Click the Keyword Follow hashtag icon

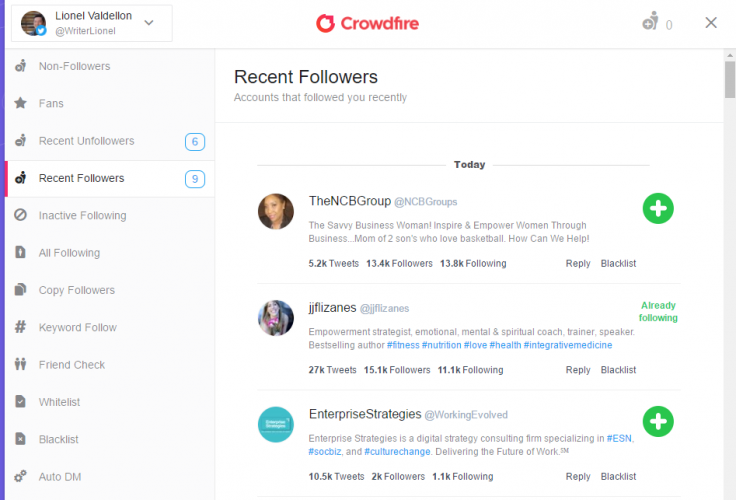20,327
